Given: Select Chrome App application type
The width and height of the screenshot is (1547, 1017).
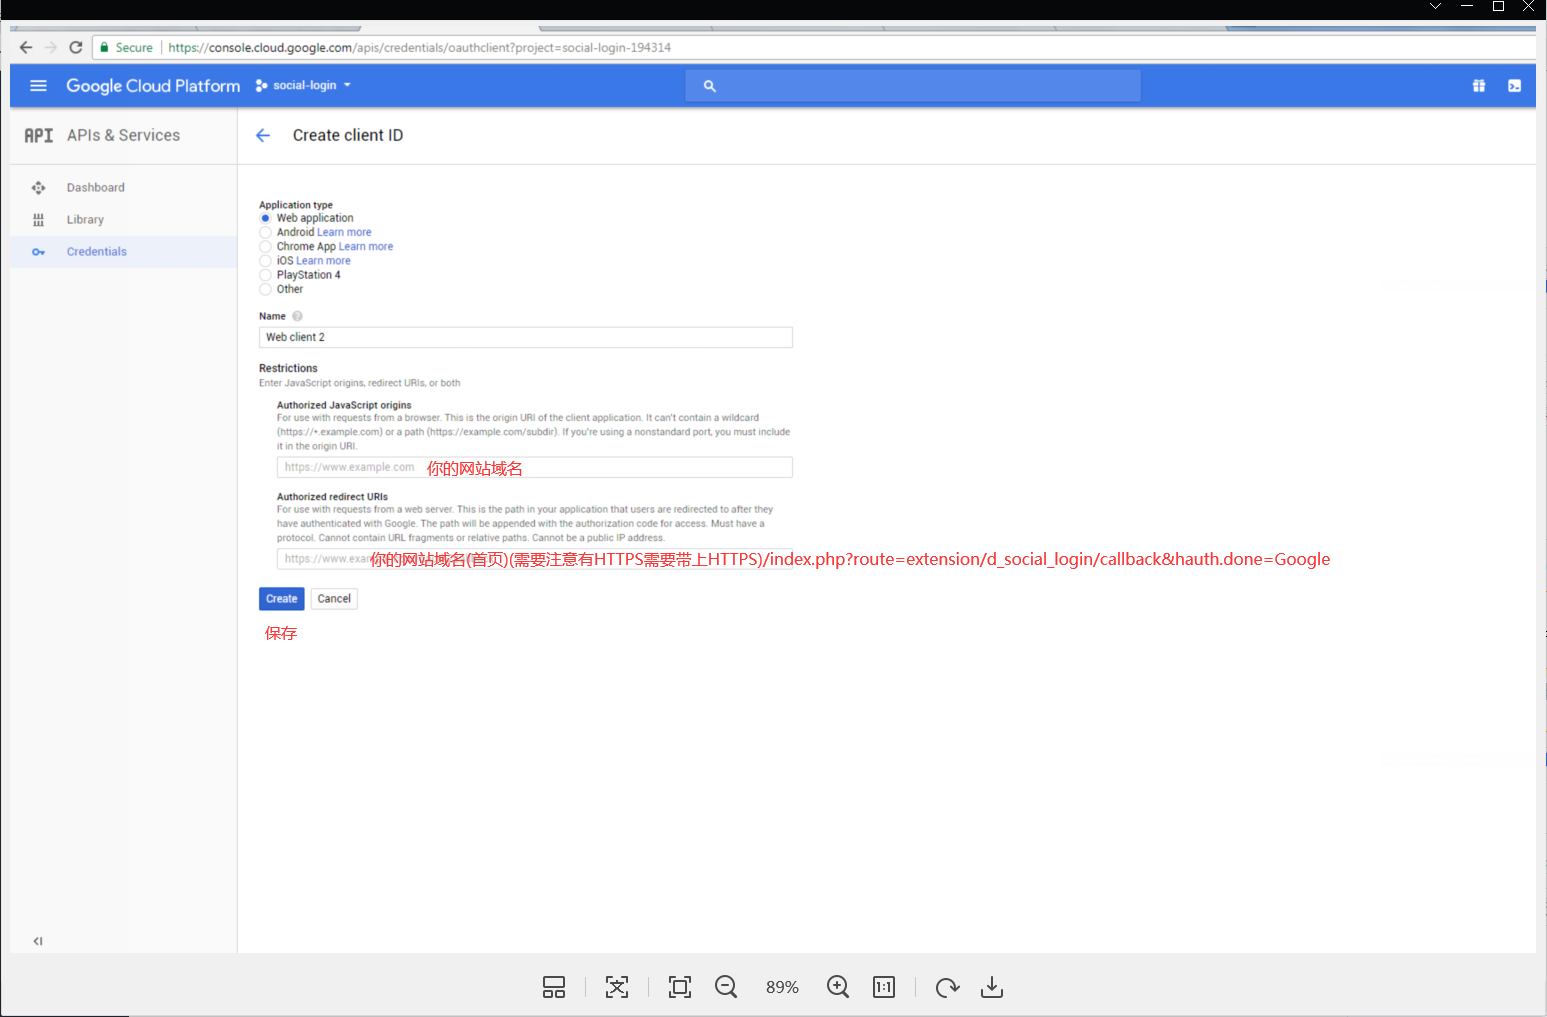Looking at the screenshot, I should (x=265, y=246).
